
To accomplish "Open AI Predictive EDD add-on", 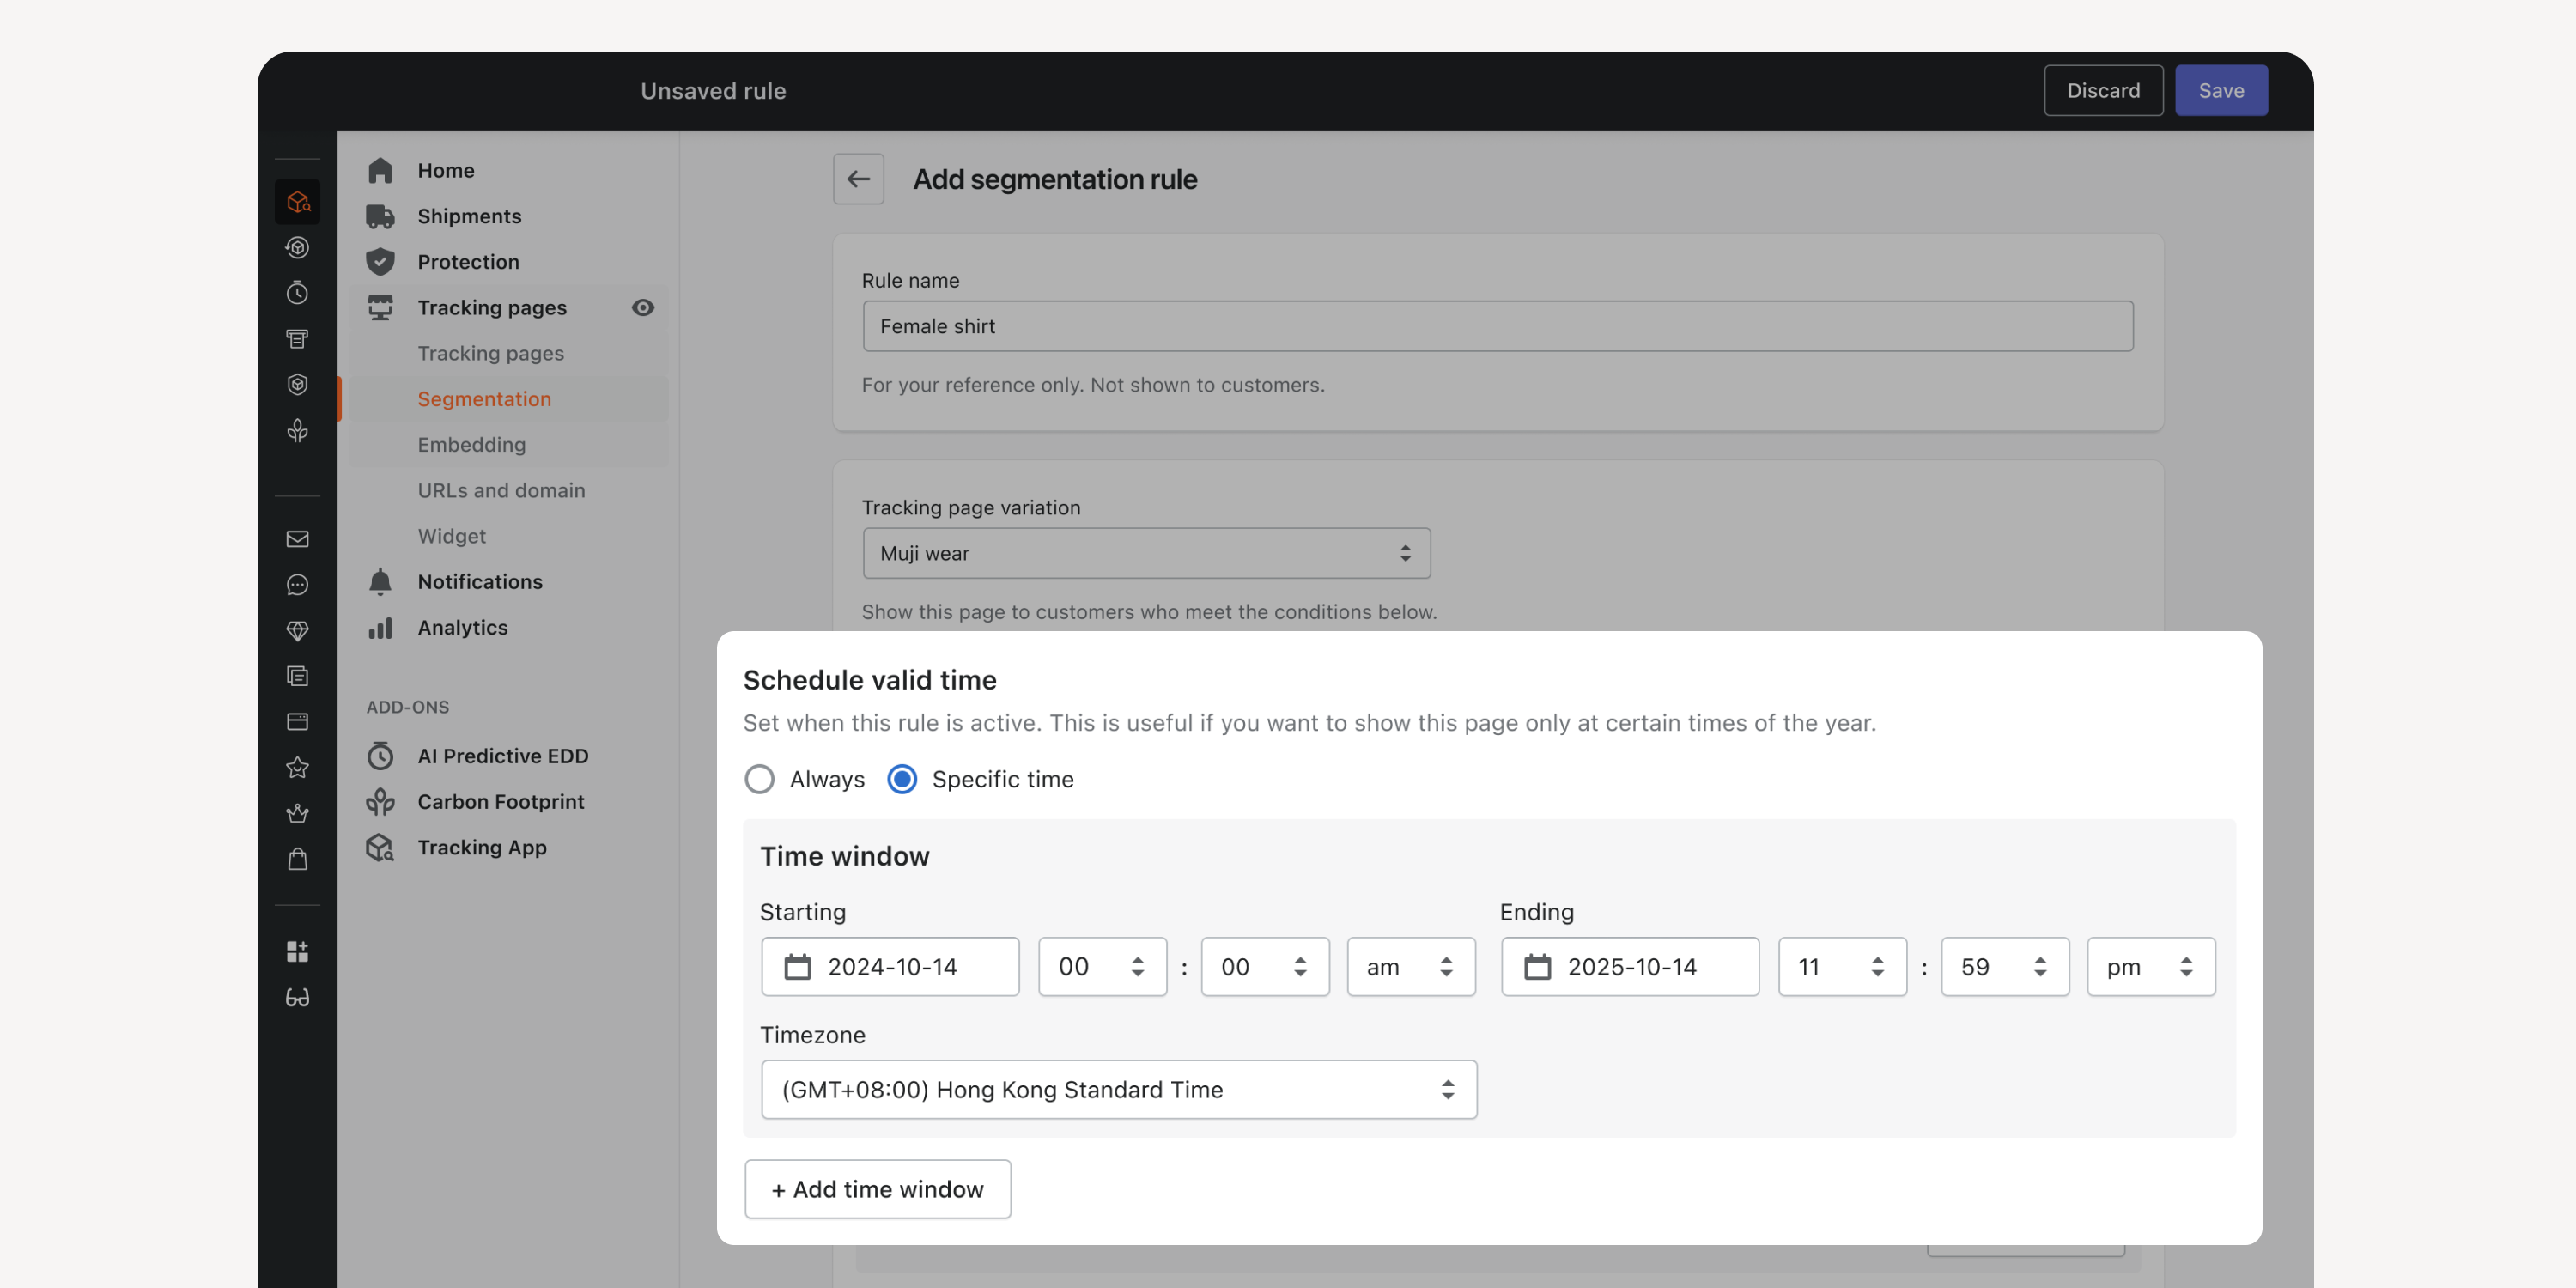I will tap(502, 756).
